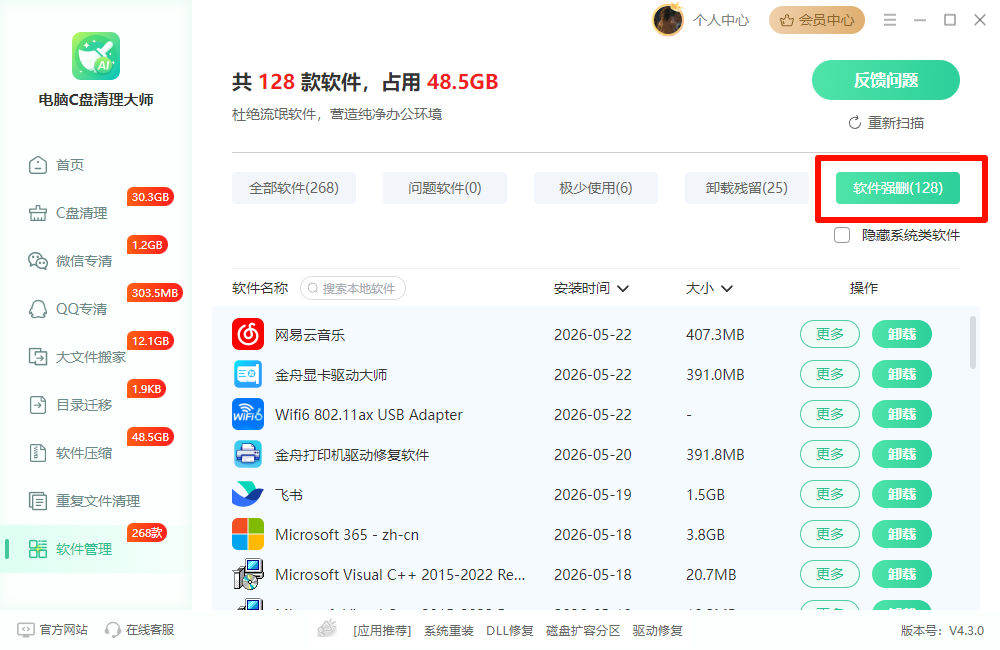Open 更多 options for Microsoft 365

(x=830, y=535)
